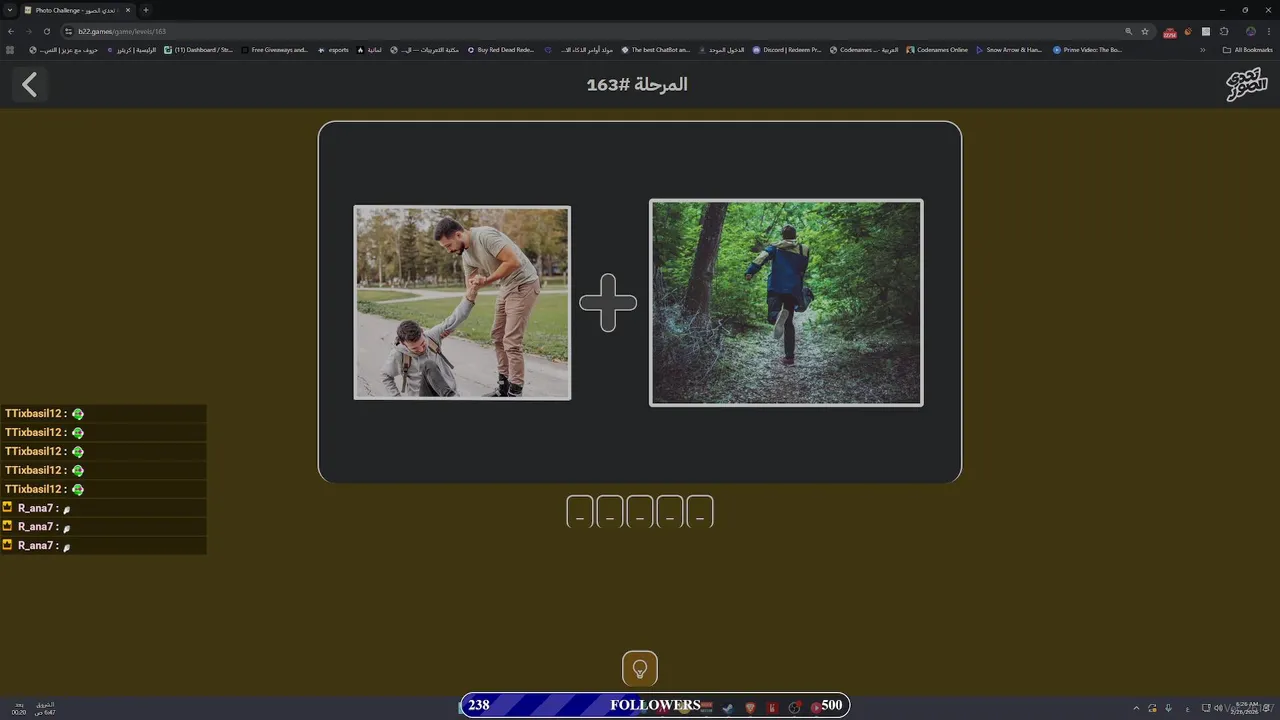This screenshot has width=1280, height=720.
Task: Reveal a hint with the lightbulb button
Action: point(640,668)
